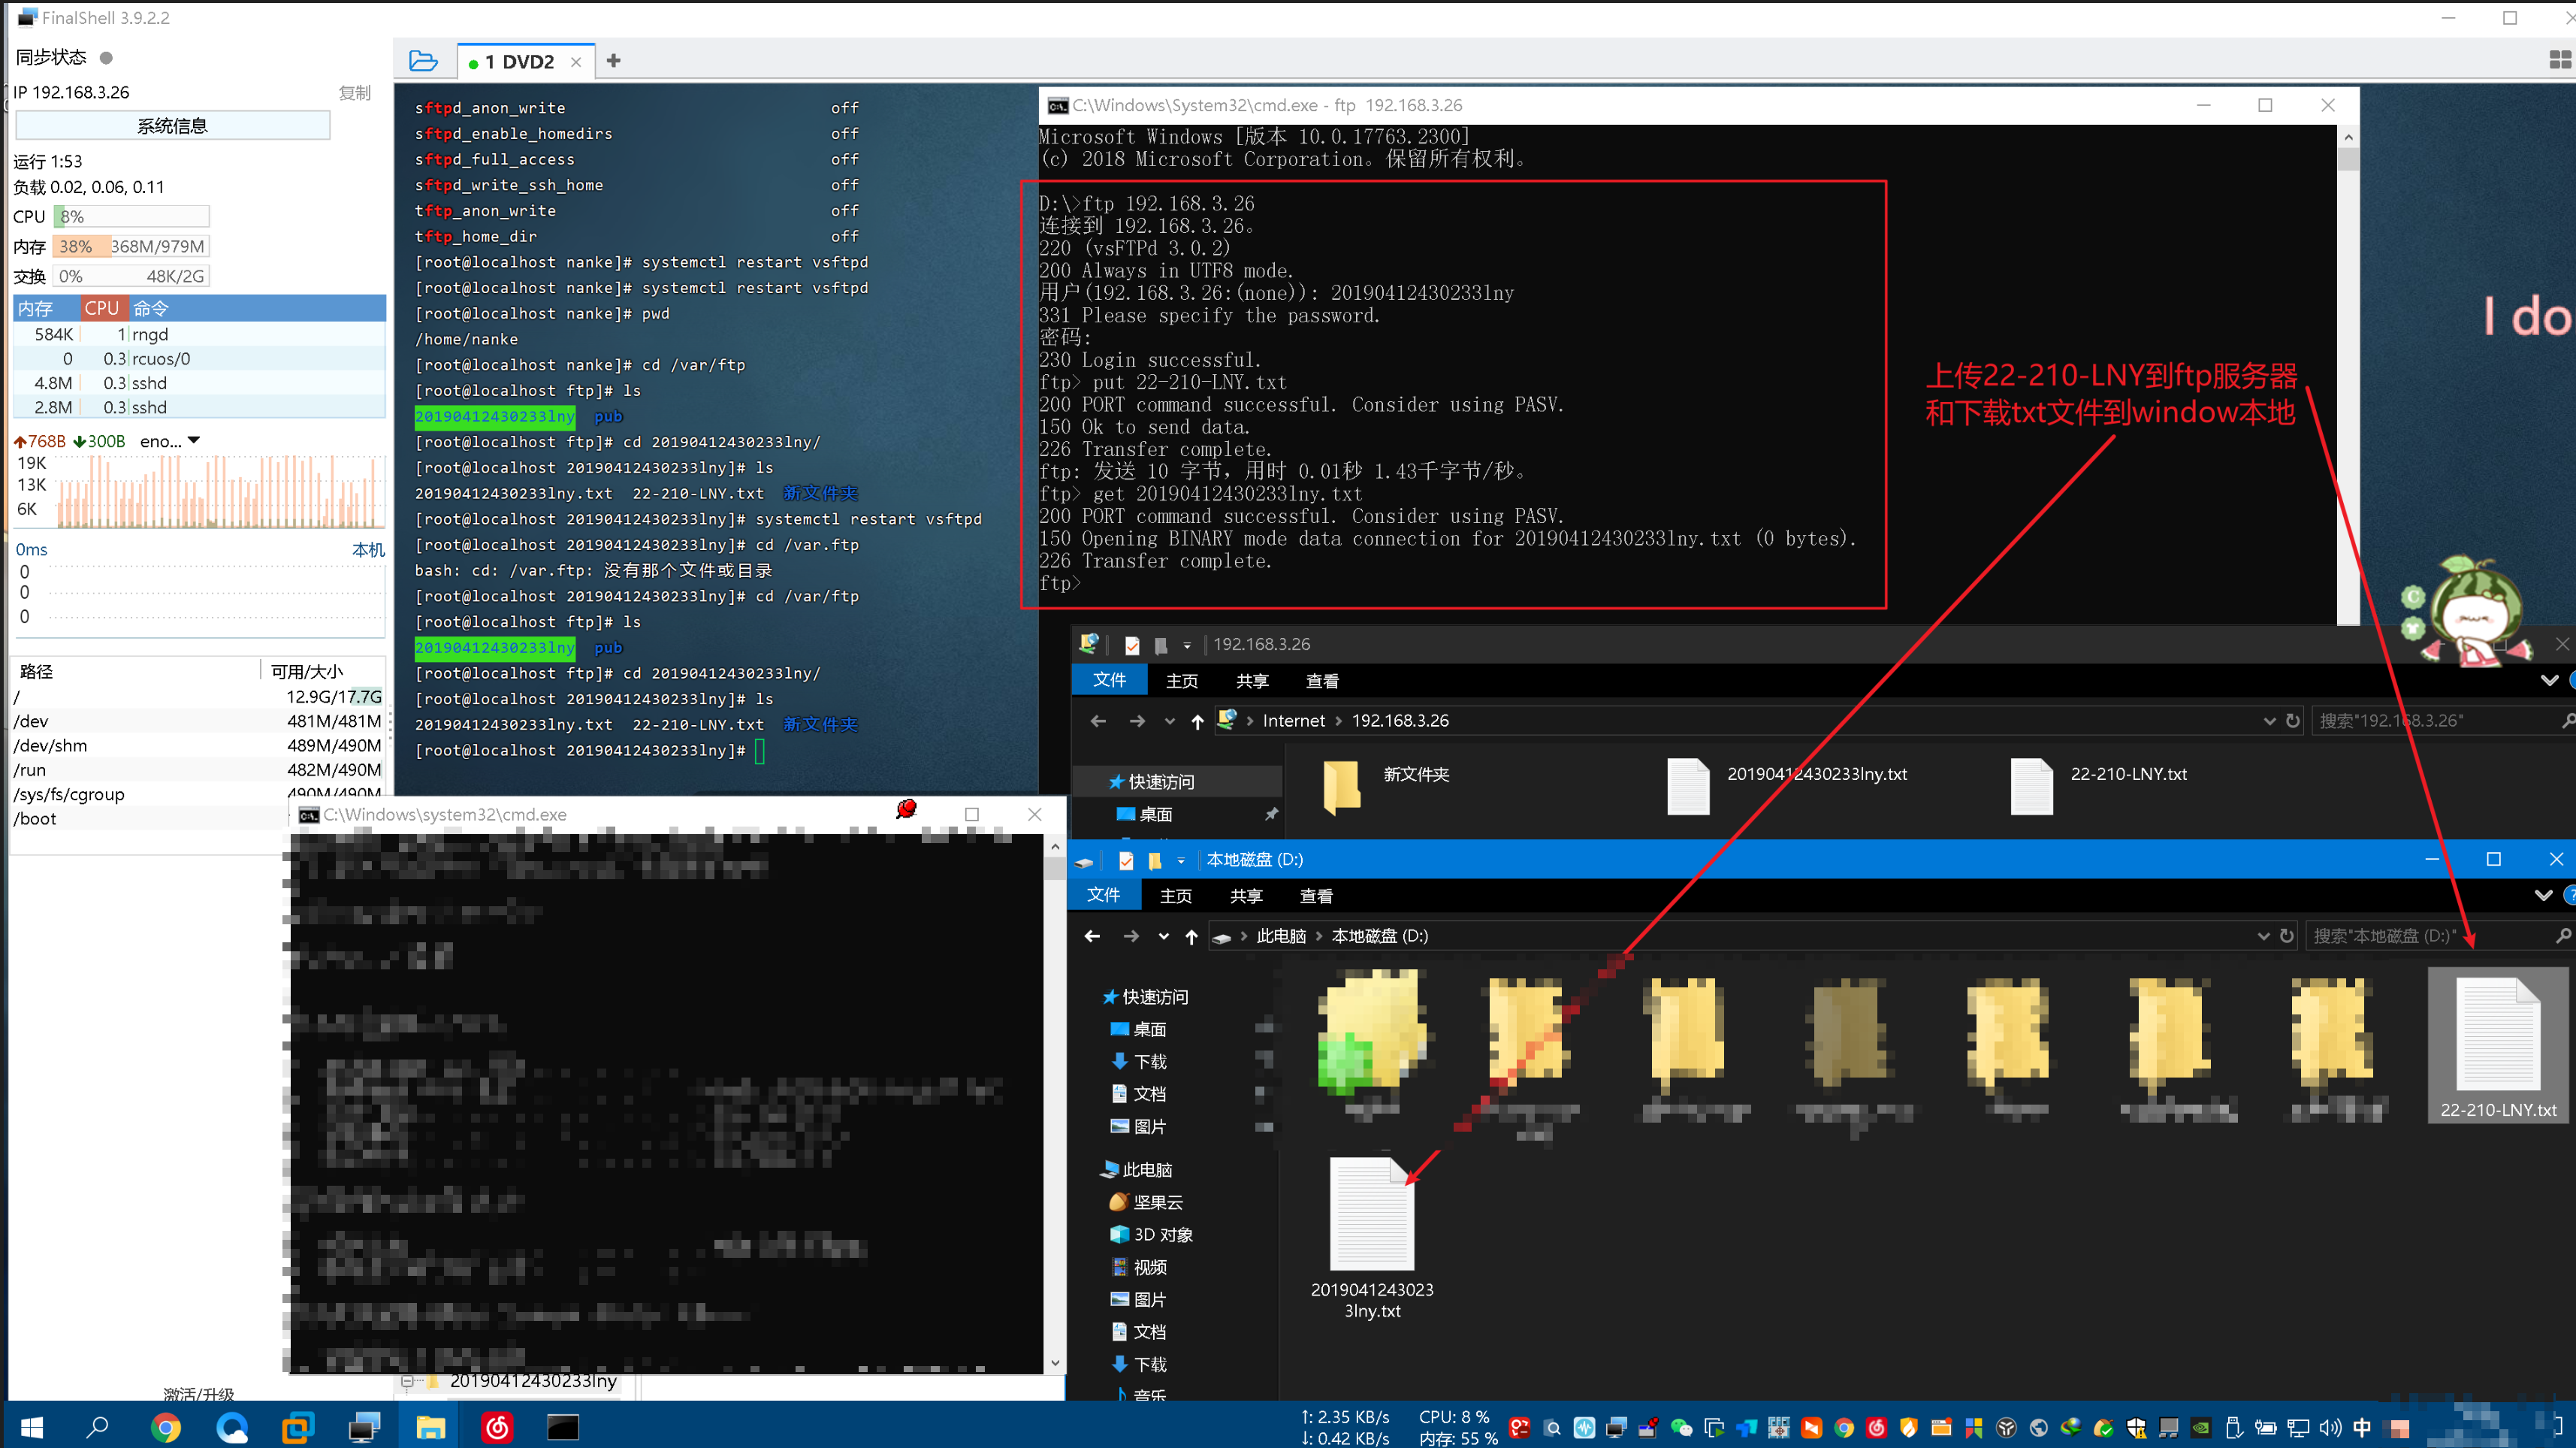The height and width of the screenshot is (1448, 2576).
Task: Go up one folder in 本地磁盘 window
Action: (1191, 936)
